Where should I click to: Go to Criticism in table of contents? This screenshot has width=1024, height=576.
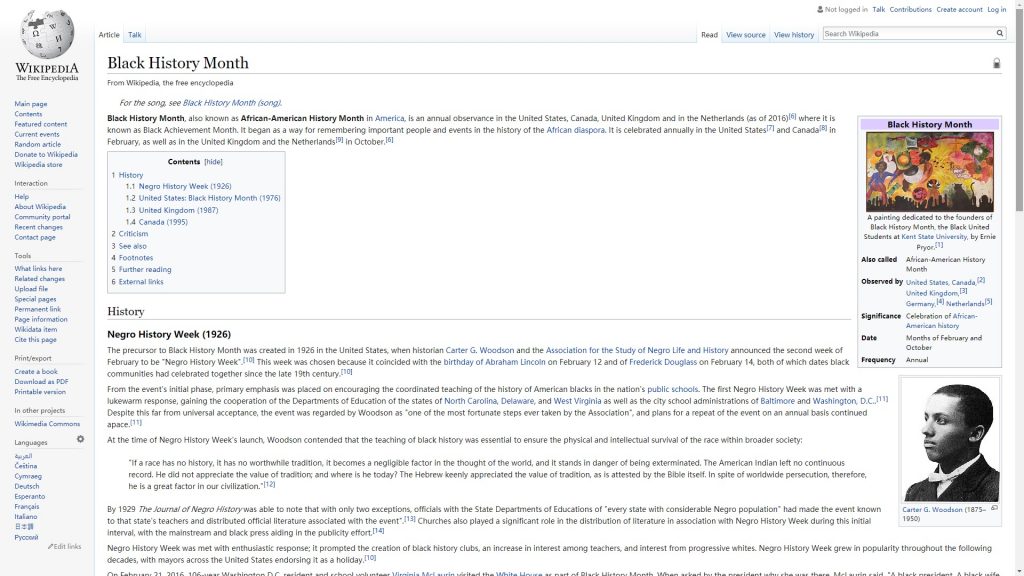click(x=133, y=234)
